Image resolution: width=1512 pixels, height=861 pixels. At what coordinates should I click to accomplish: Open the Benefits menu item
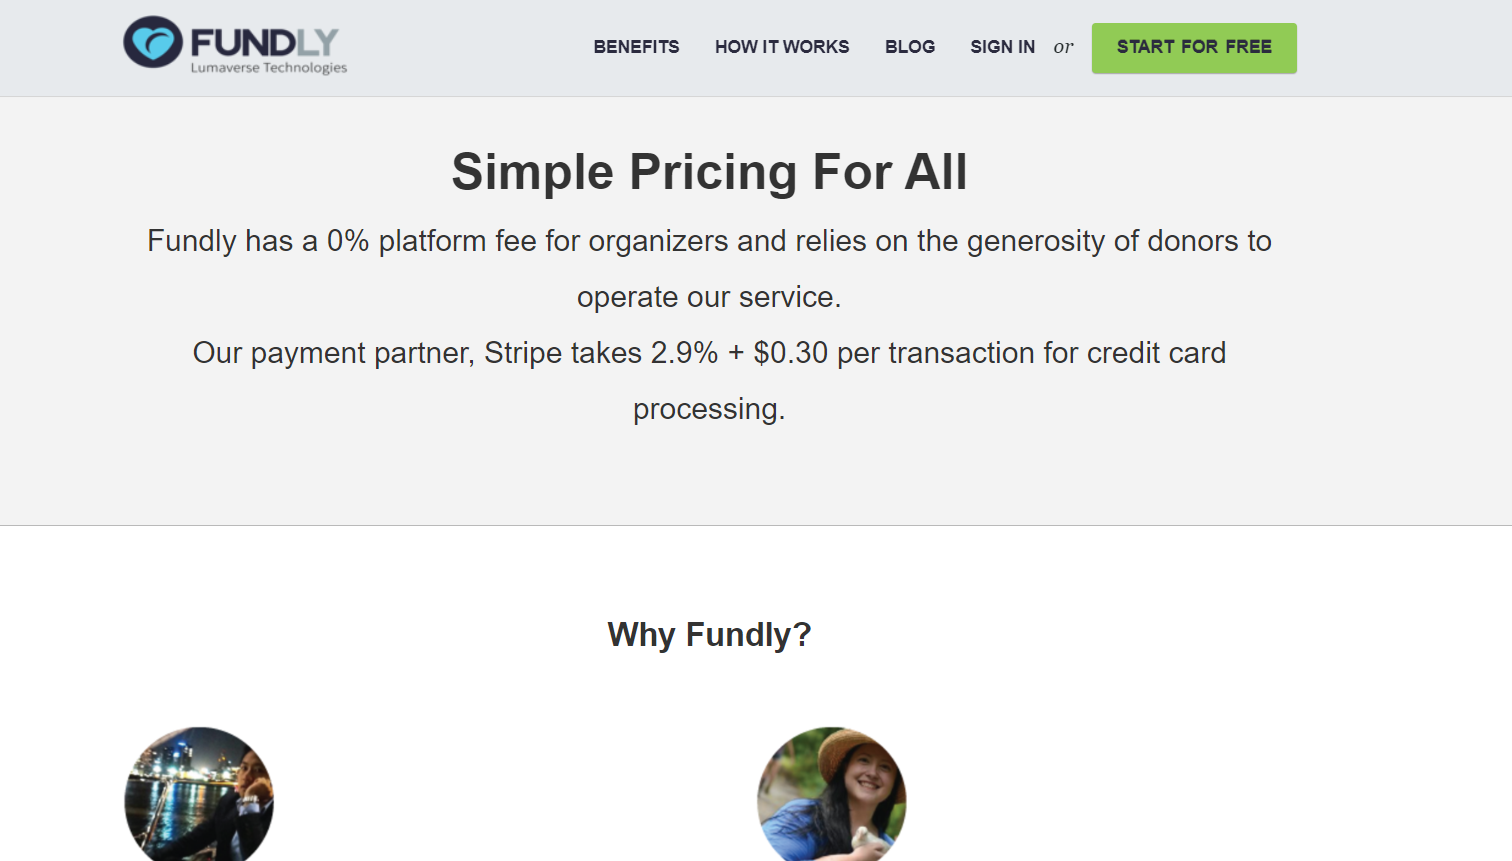pos(636,47)
